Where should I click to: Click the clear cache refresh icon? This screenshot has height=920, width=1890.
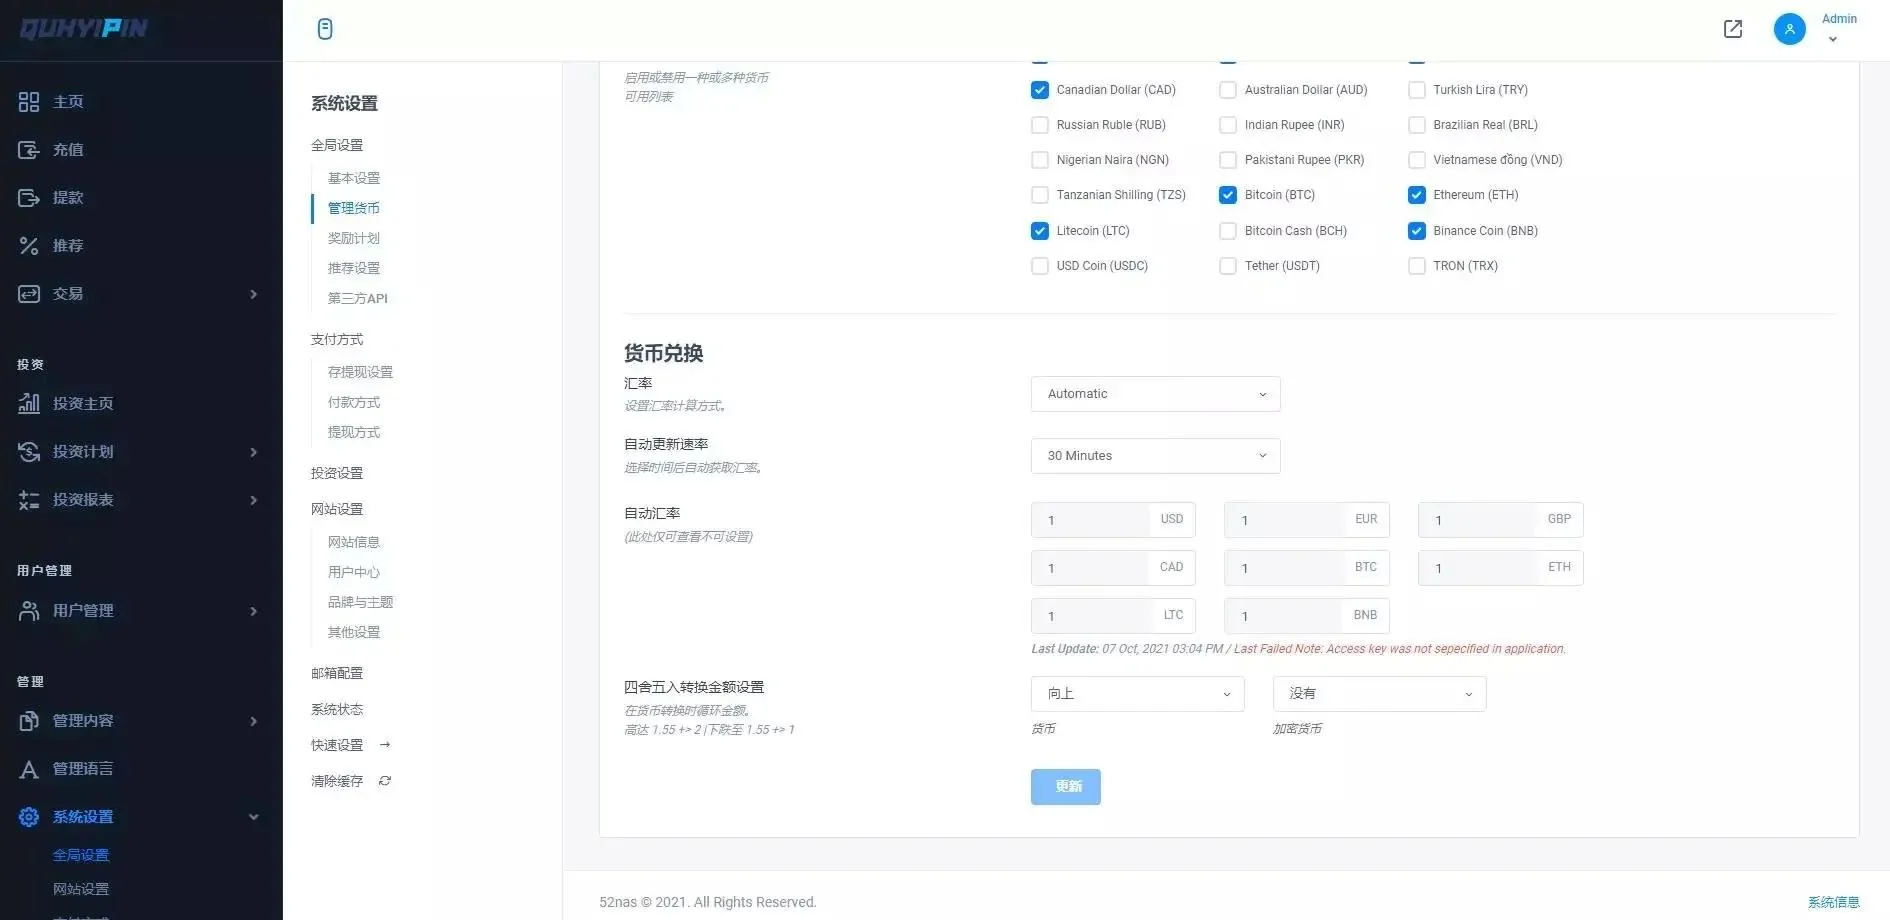[x=385, y=781]
